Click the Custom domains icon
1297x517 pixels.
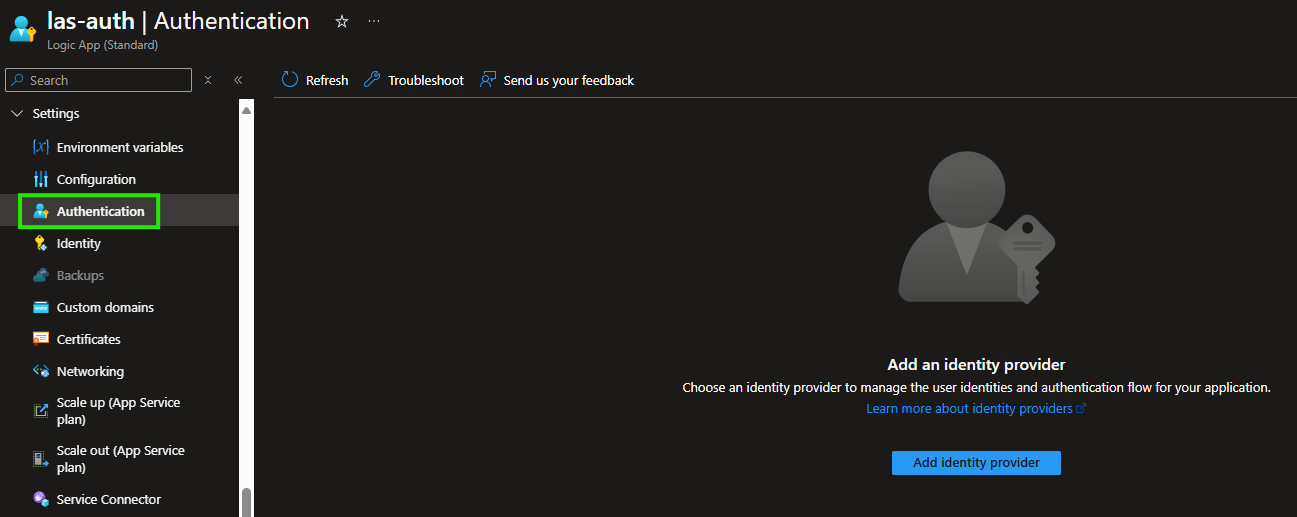tap(40, 307)
